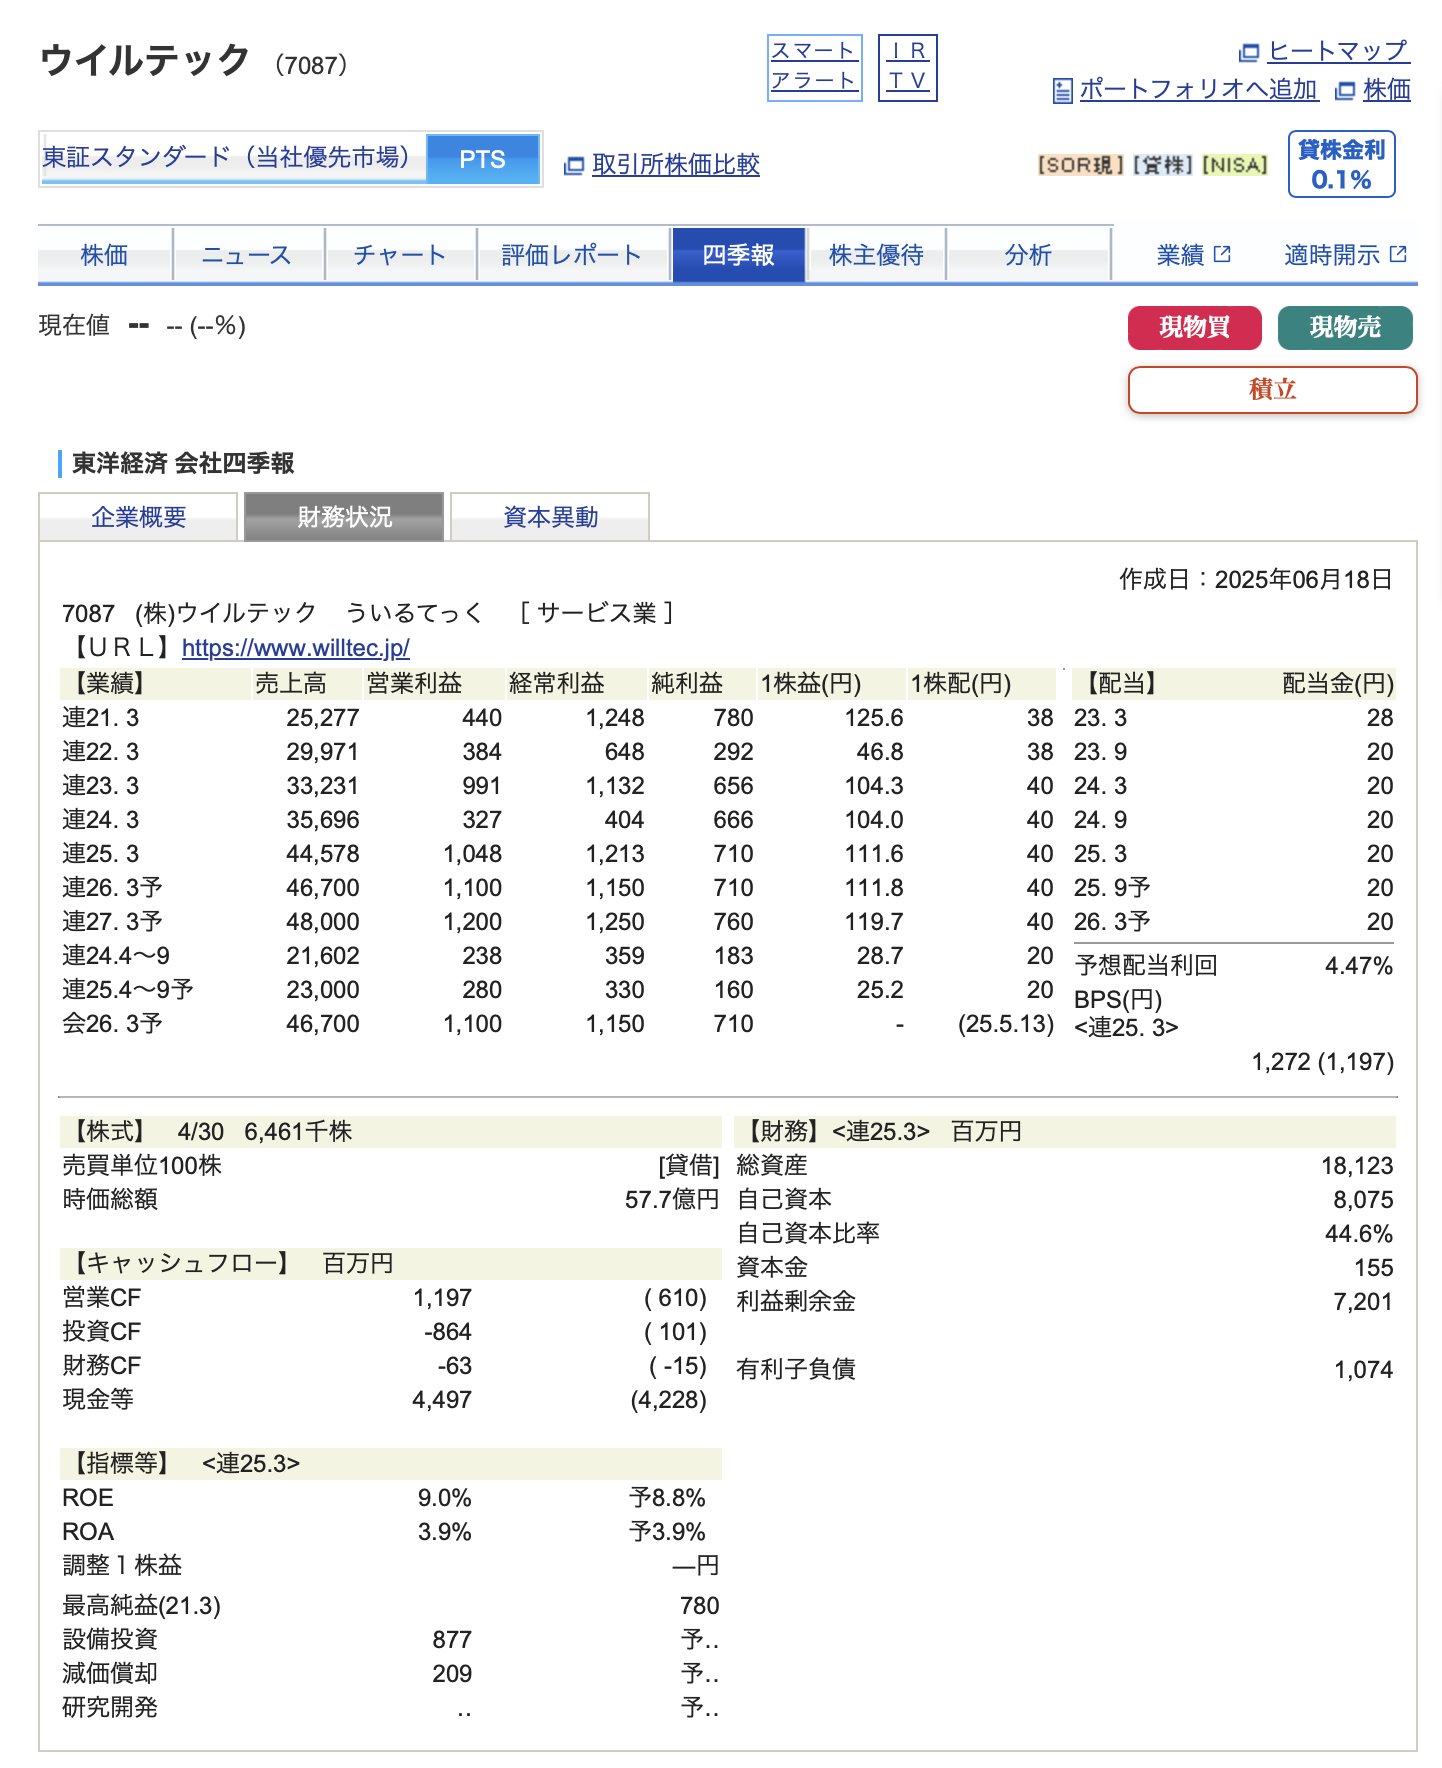The height and width of the screenshot is (1768, 1442).
Task: Click the 設備投資 value 877
Action: tap(452, 1640)
